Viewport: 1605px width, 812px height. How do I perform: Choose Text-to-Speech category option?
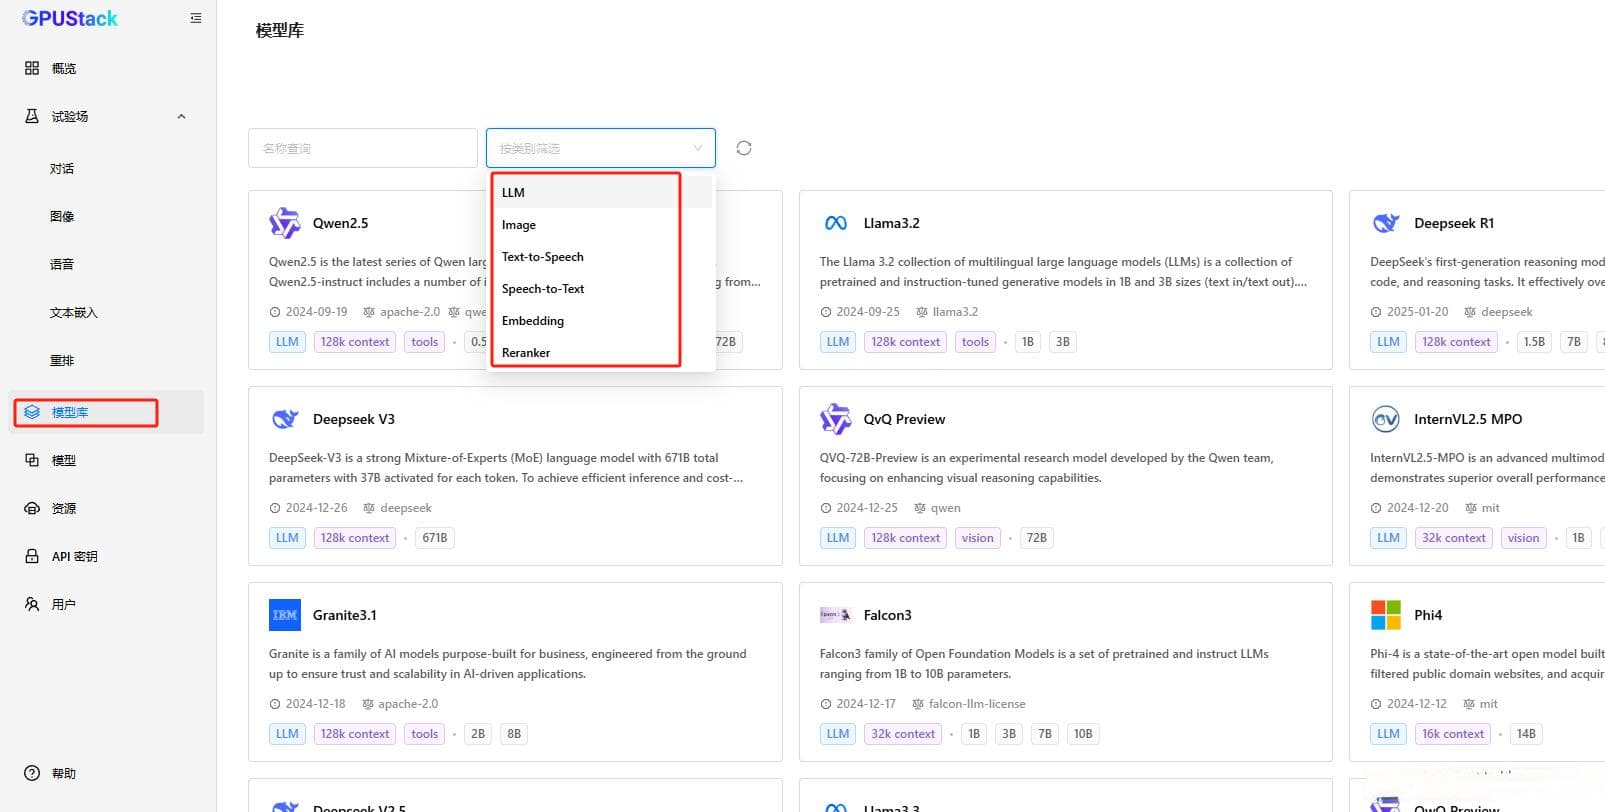pyautogui.click(x=601, y=256)
